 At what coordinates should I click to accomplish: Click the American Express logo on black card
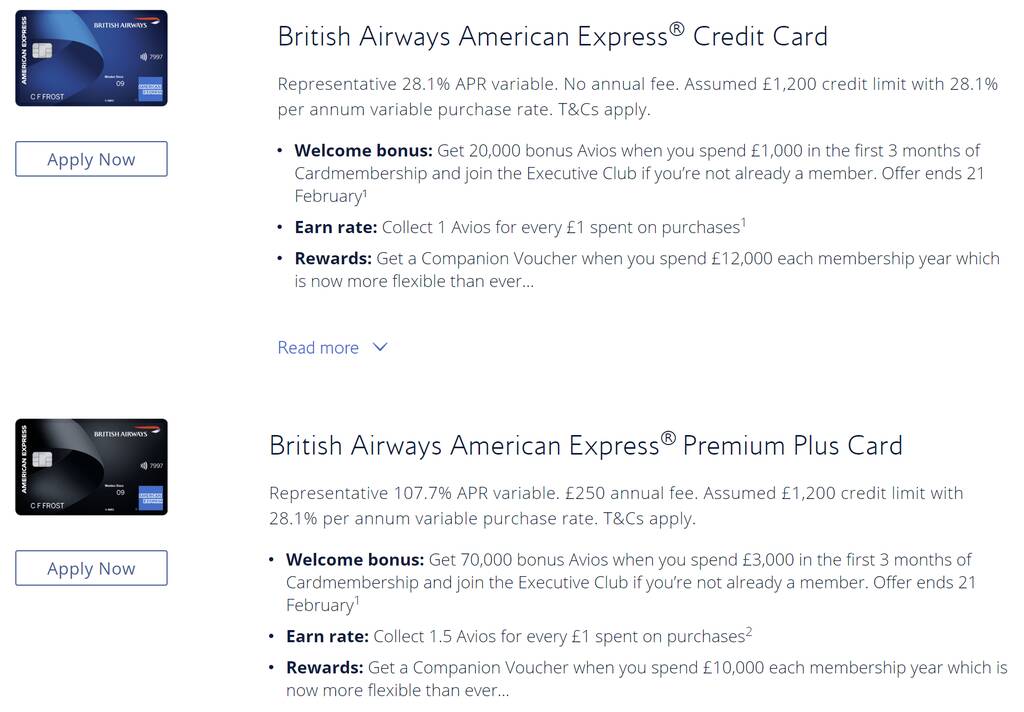(x=150, y=498)
